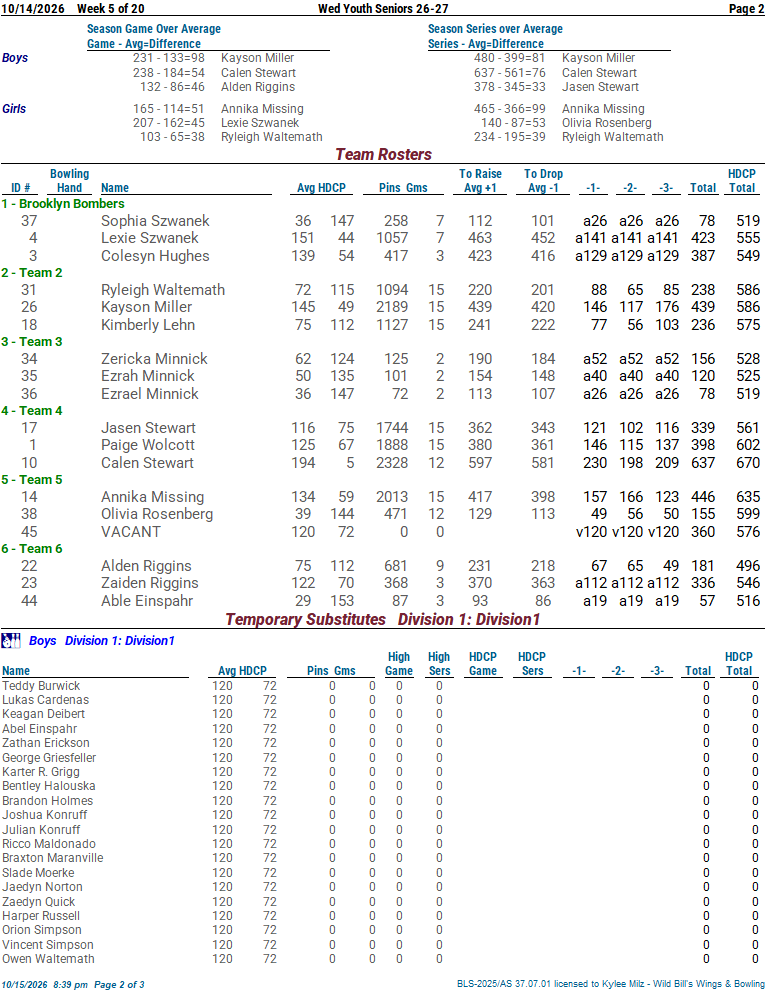Viewport: 768px width, 991px height.
Task: Click the VACANT entry in Team 5
Action: (x=131, y=532)
